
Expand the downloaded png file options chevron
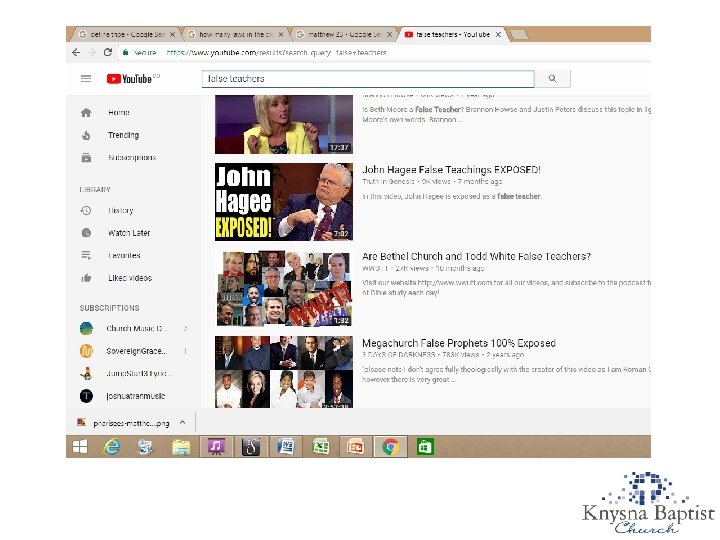(183, 422)
